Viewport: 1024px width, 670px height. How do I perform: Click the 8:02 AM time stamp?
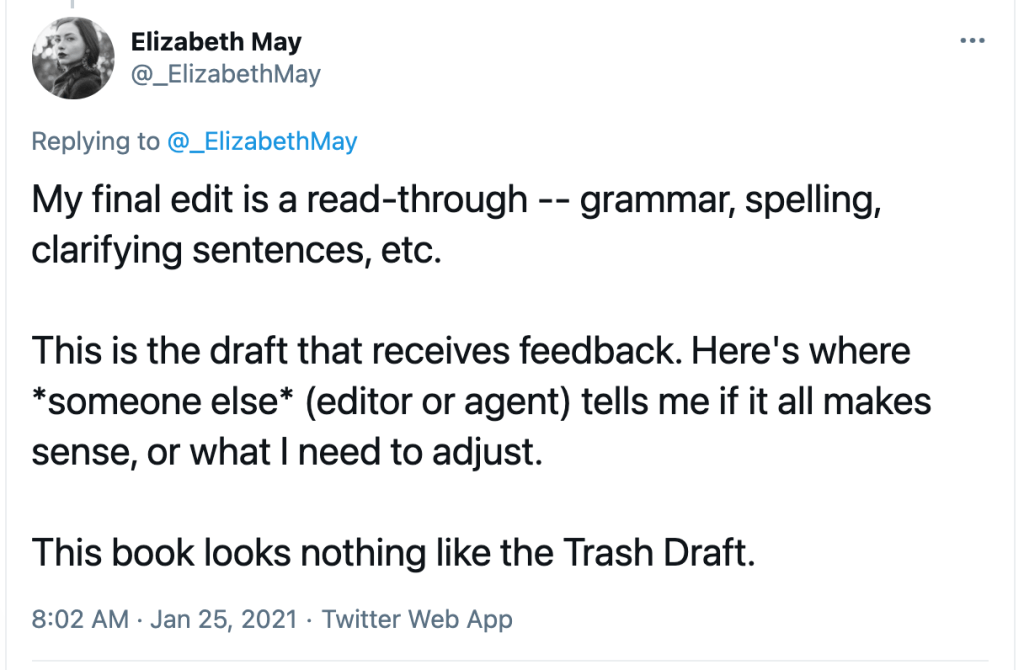[80, 619]
